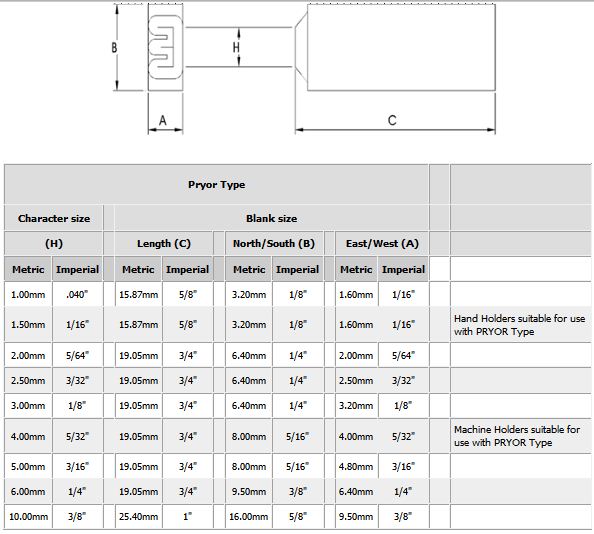The height and width of the screenshot is (534, 594).
Task: Click 'Hand Holders suitable for use with PRYOR Type'
Action: (x=519, y=325)
